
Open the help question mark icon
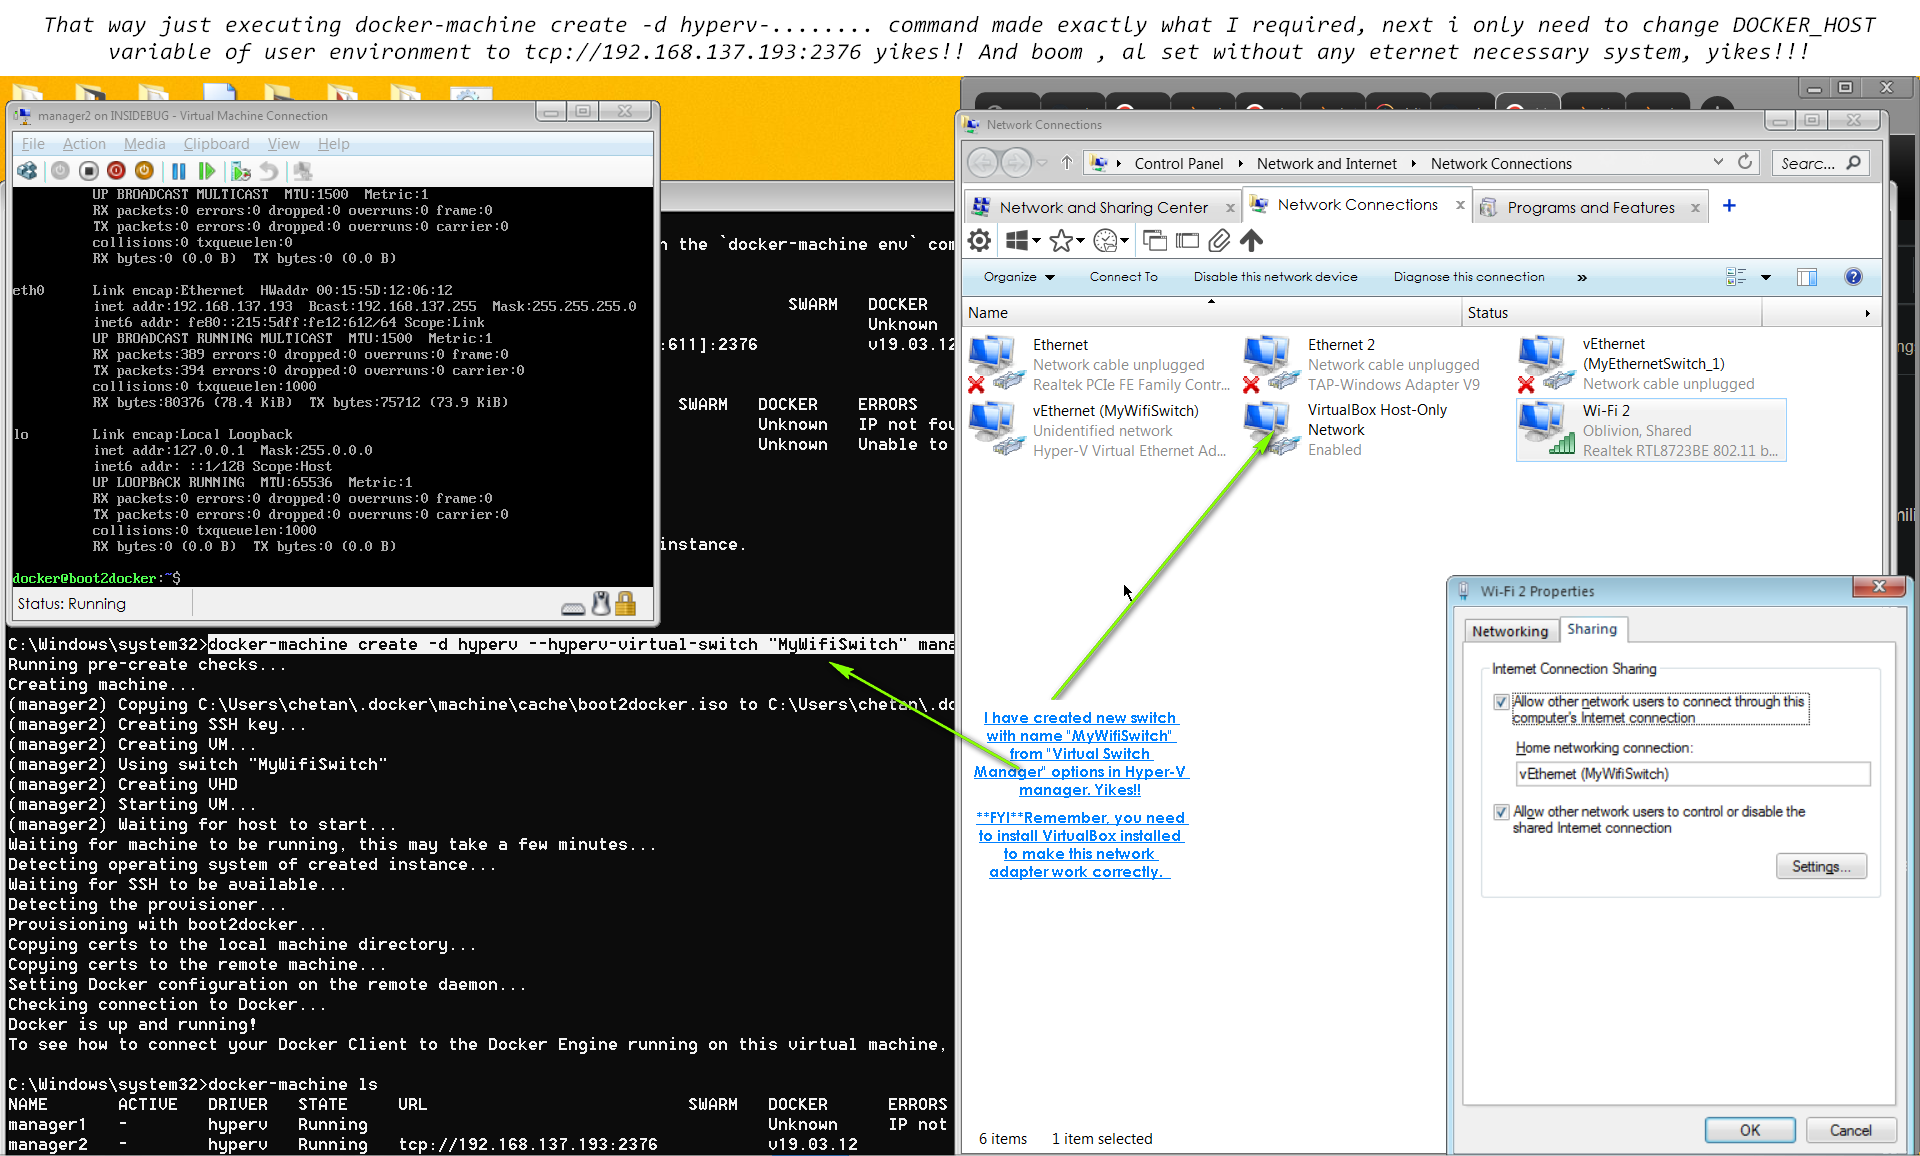pos(1853,277)
